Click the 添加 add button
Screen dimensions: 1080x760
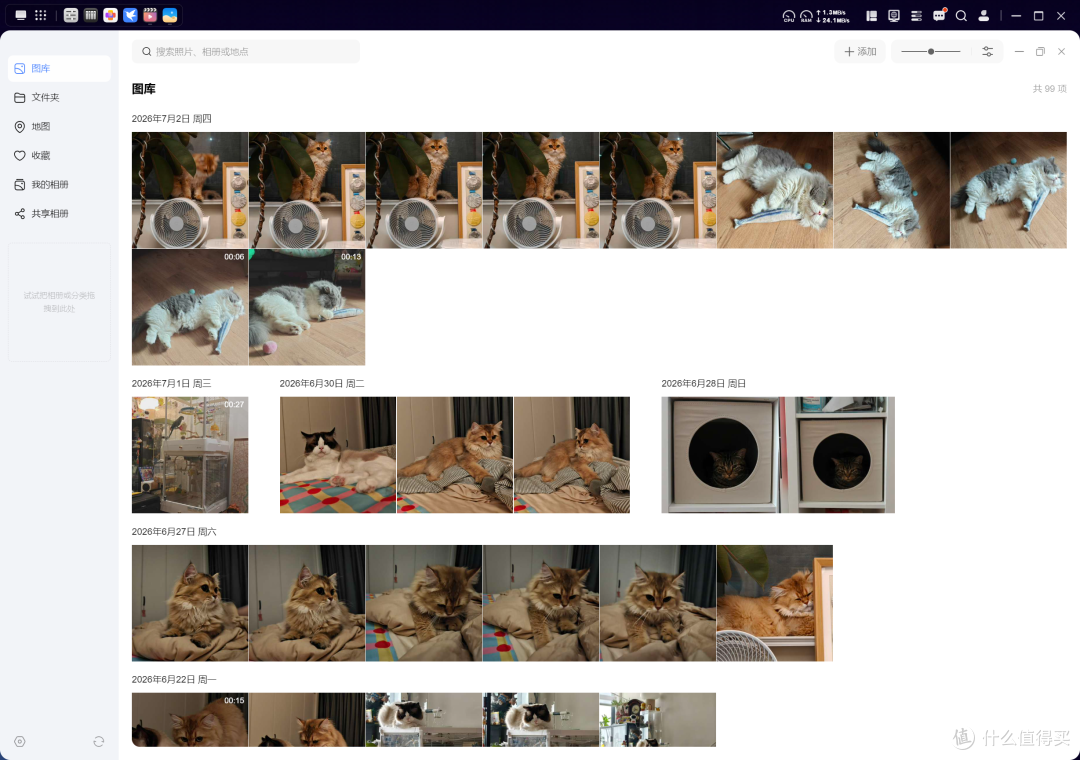click(860, 52)
